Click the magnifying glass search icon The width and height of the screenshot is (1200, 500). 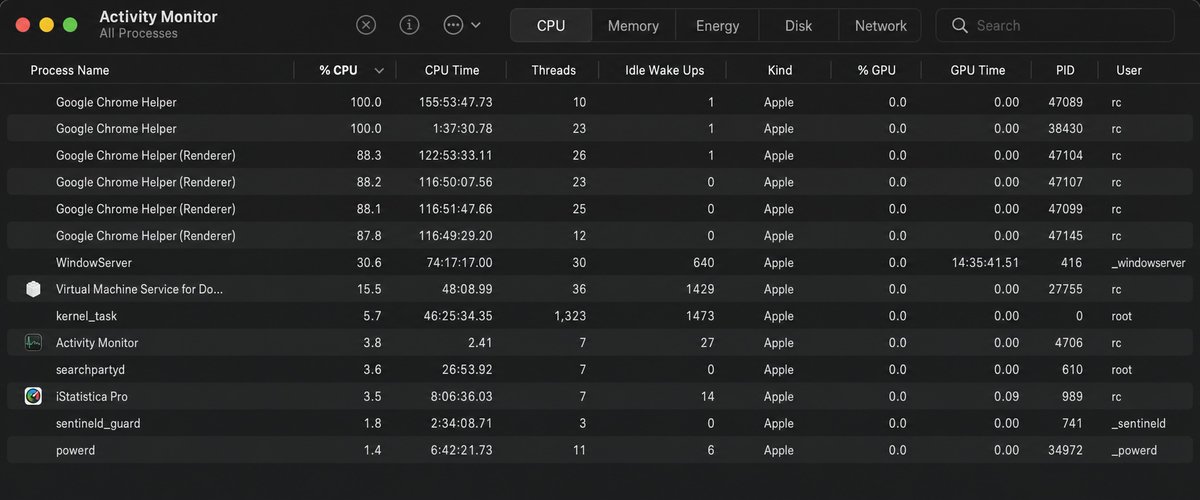pos(959,25)
